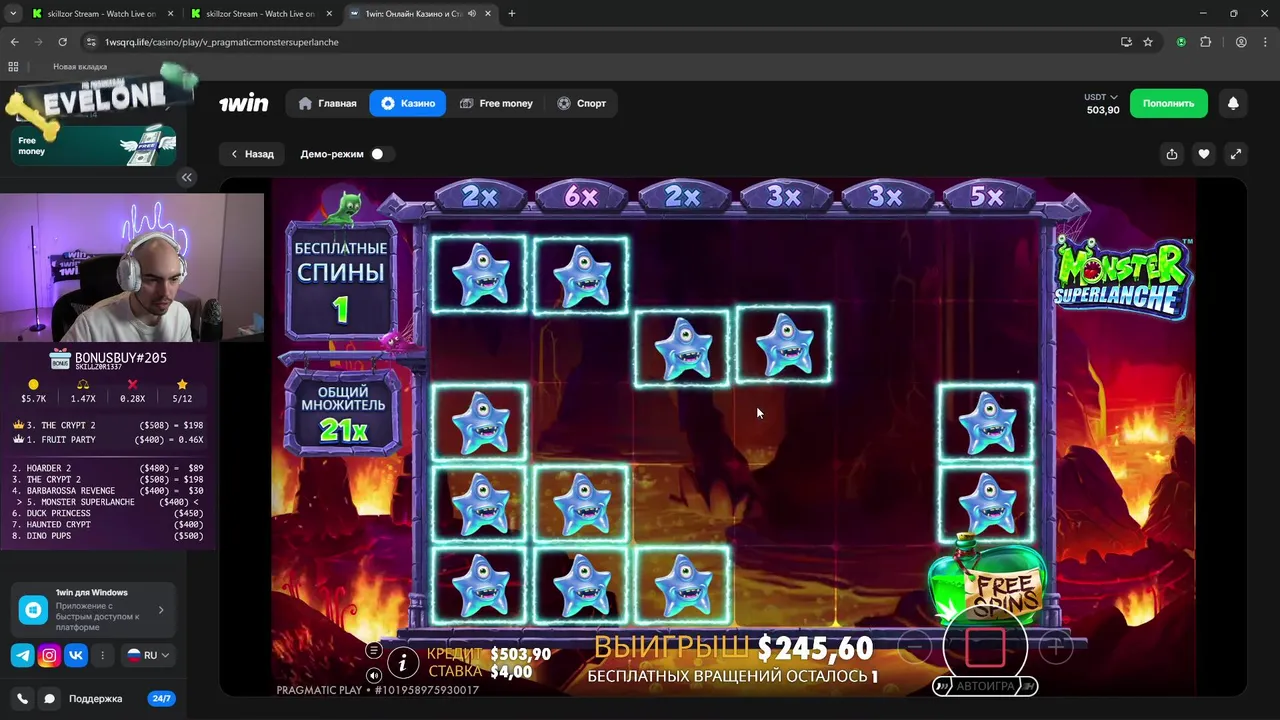This screenshot has height=720, width=1280.
Task: Open Chrome three-dot menu
Action: pyautogui.click(x=1264, y=42)
